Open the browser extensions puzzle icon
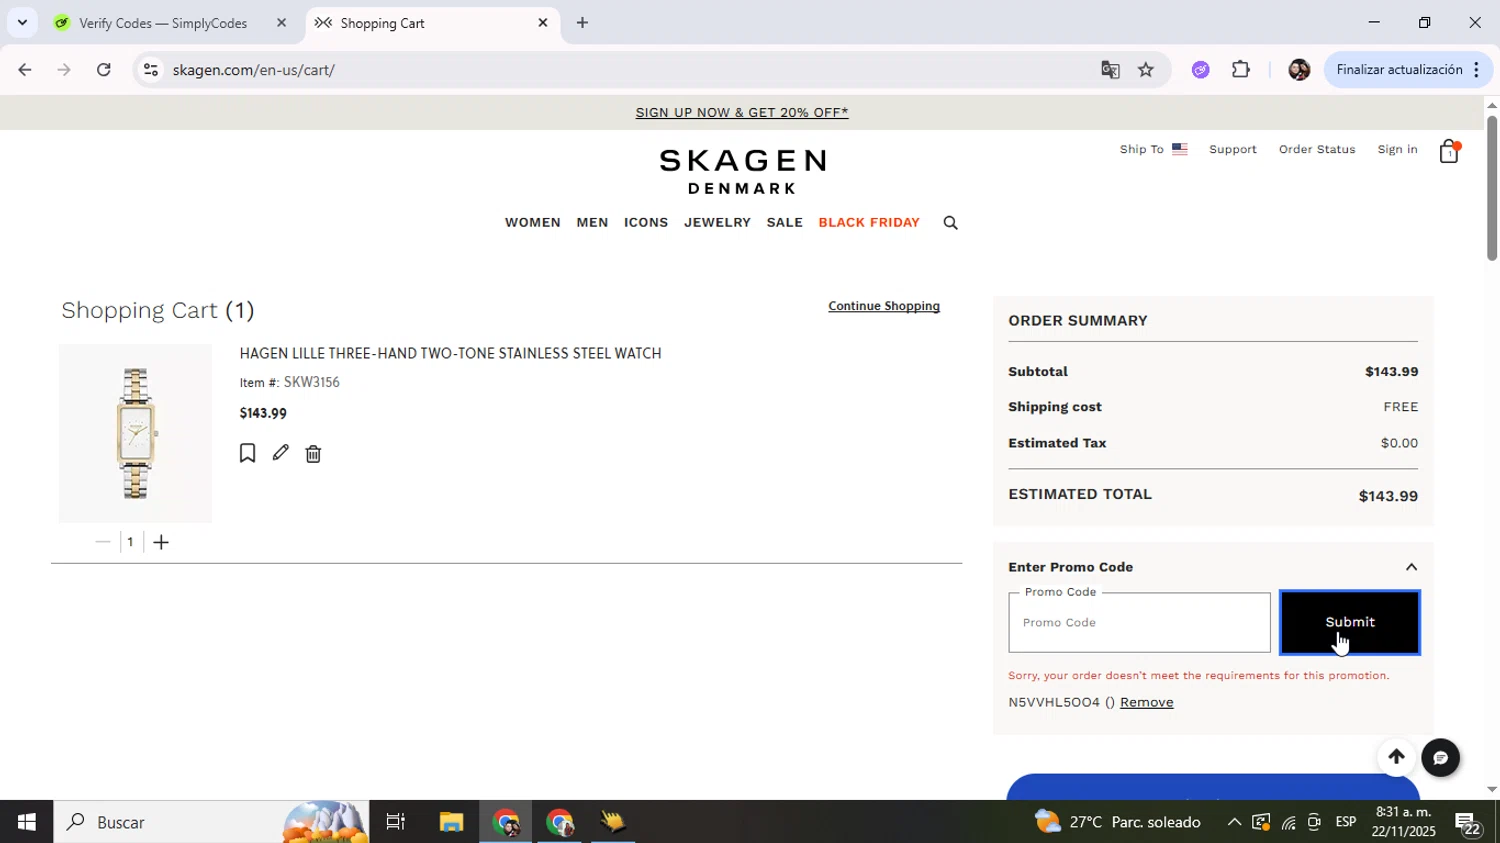 coord(1241,70)
